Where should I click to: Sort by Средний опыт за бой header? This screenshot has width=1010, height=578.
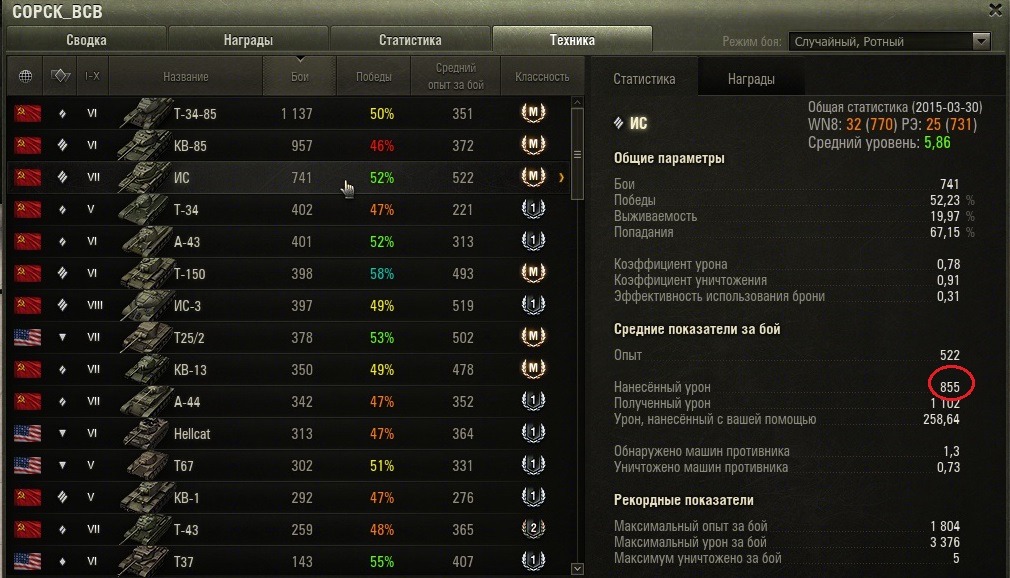(x=461, y=76)
